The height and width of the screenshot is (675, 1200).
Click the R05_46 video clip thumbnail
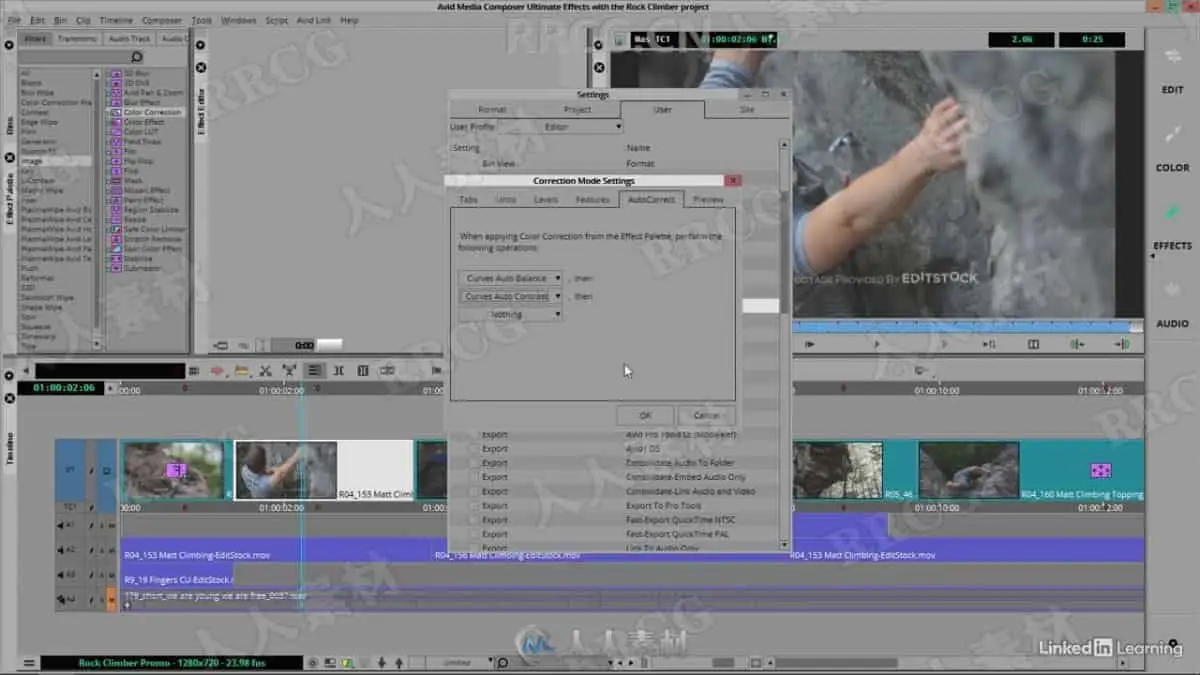click(838, 470)
